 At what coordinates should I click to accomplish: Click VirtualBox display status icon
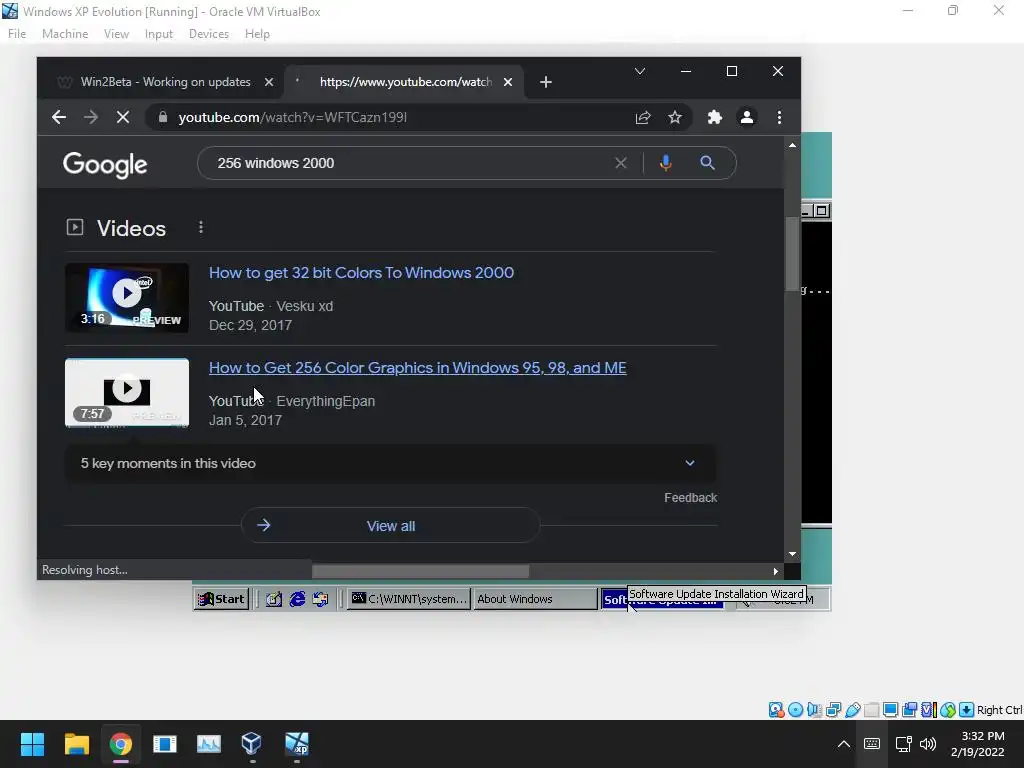pos(890,710)
